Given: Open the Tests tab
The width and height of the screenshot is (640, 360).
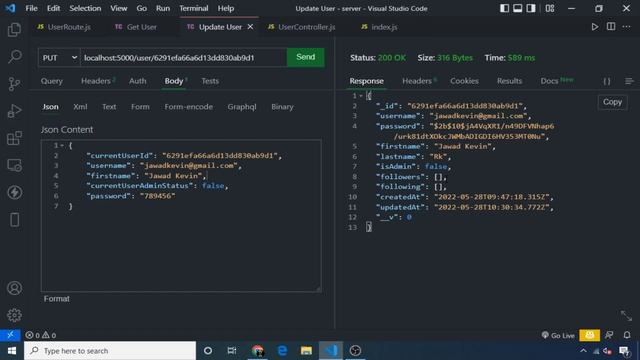Looking at the screenshot, I should (210, 81).
